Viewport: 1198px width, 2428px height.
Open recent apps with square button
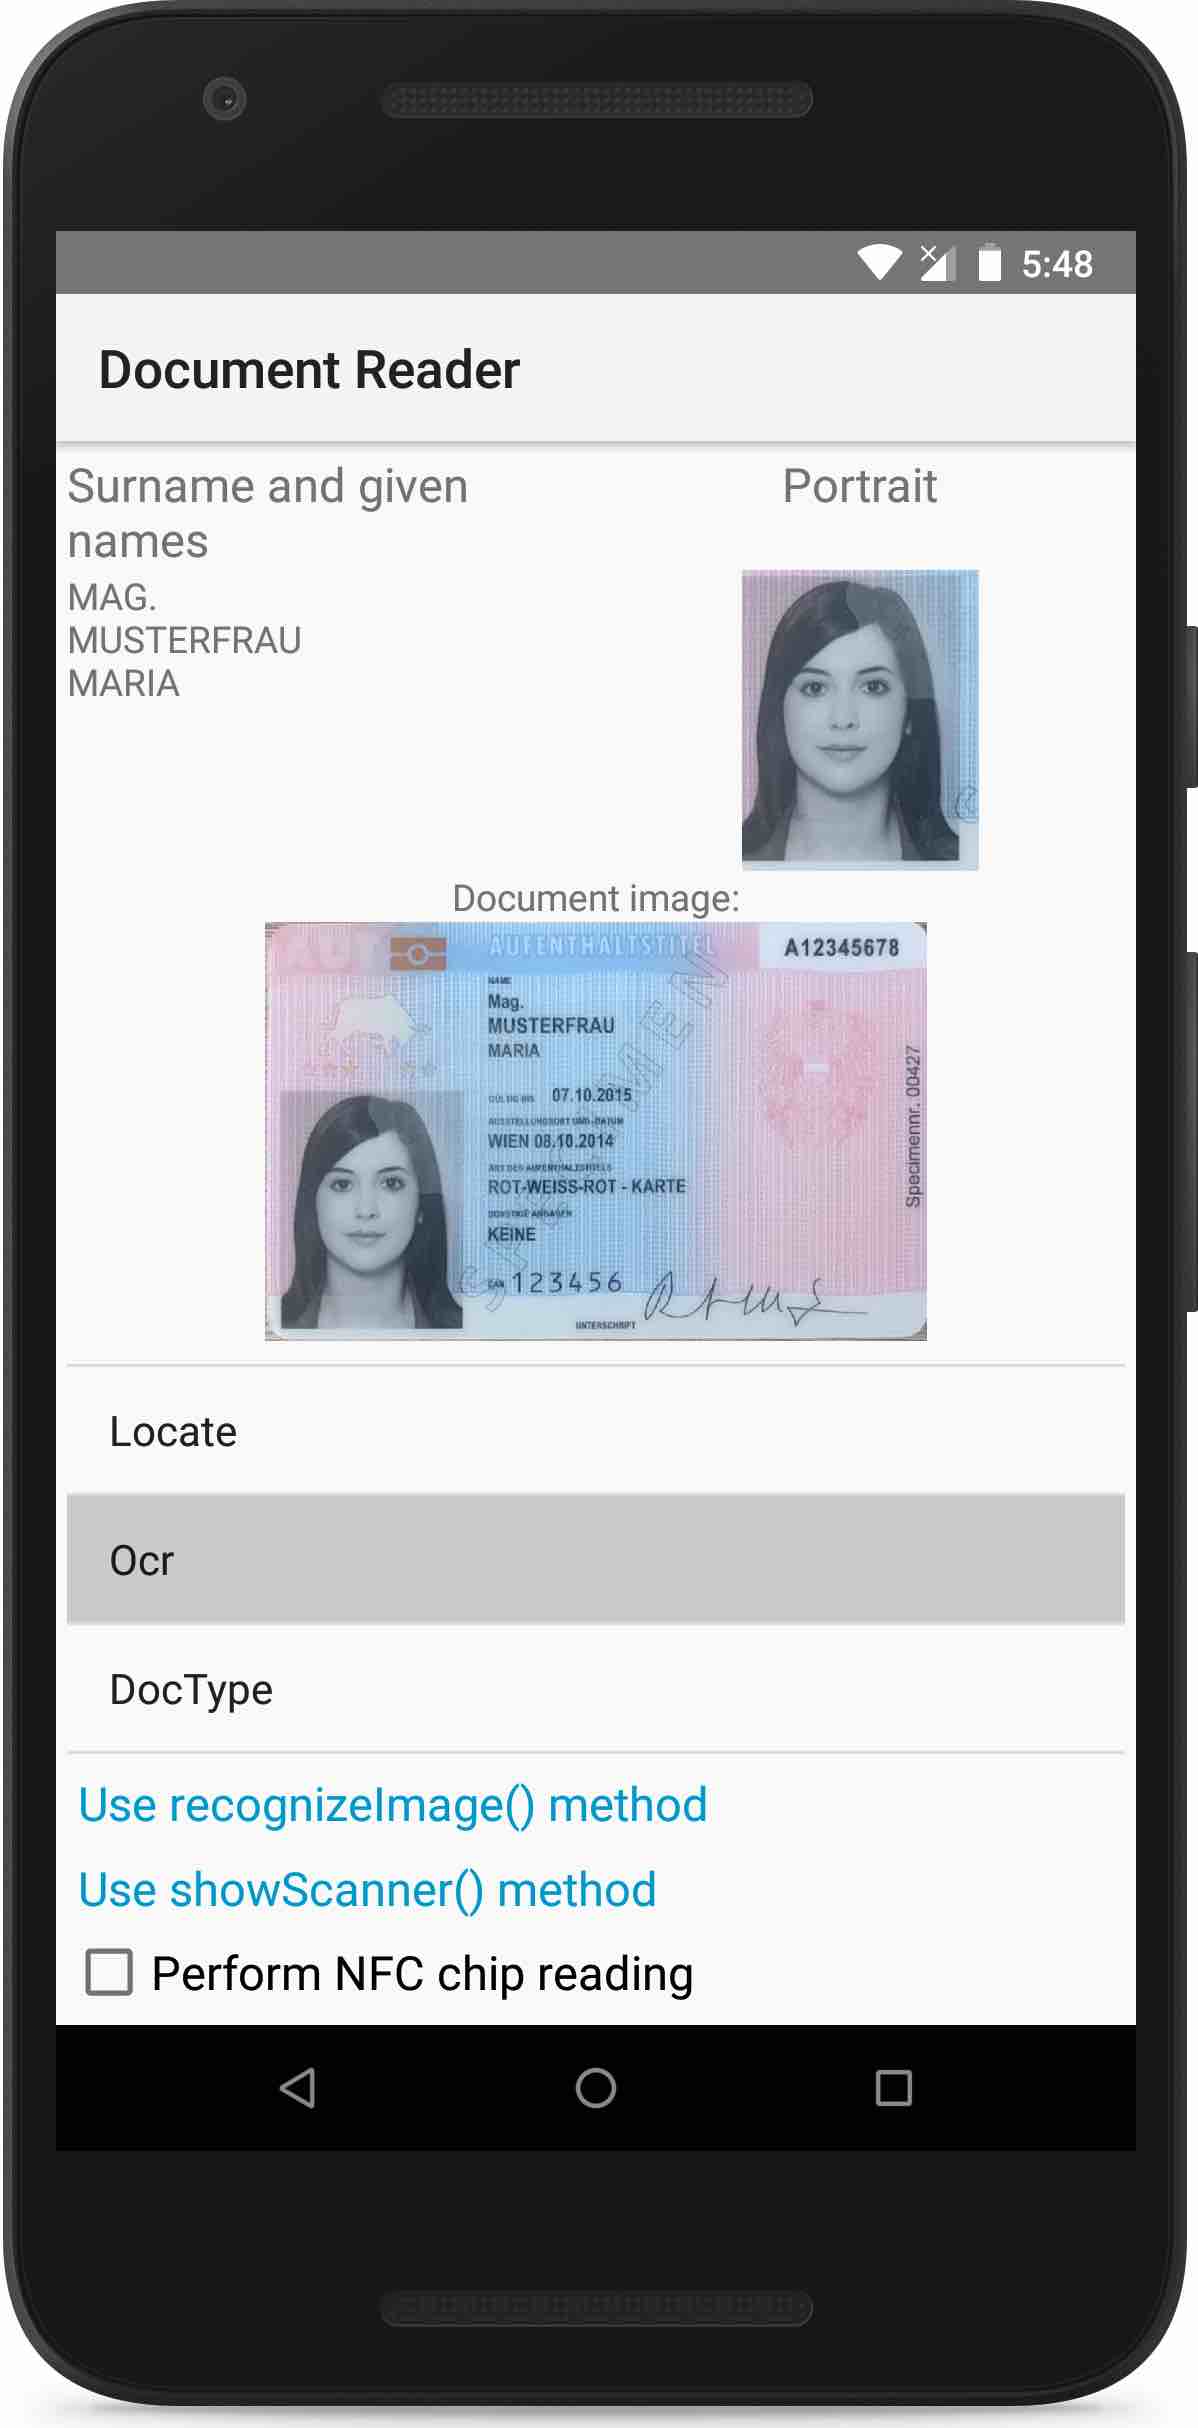click(x=893, y=2088)
